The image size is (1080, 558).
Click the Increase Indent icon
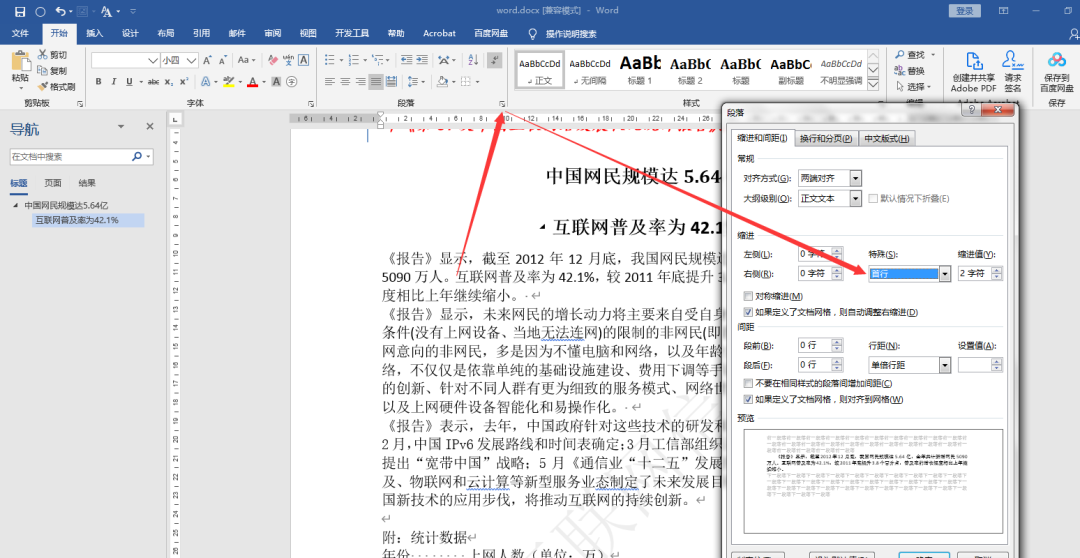point(422,60)
